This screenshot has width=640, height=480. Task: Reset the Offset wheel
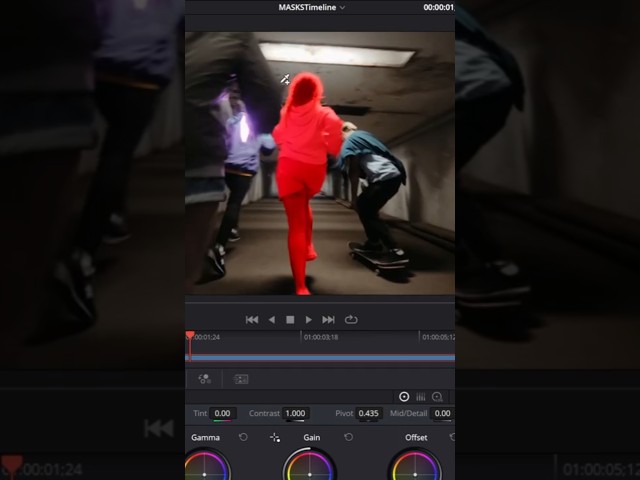pyautogui.click(x=452, y=437)
